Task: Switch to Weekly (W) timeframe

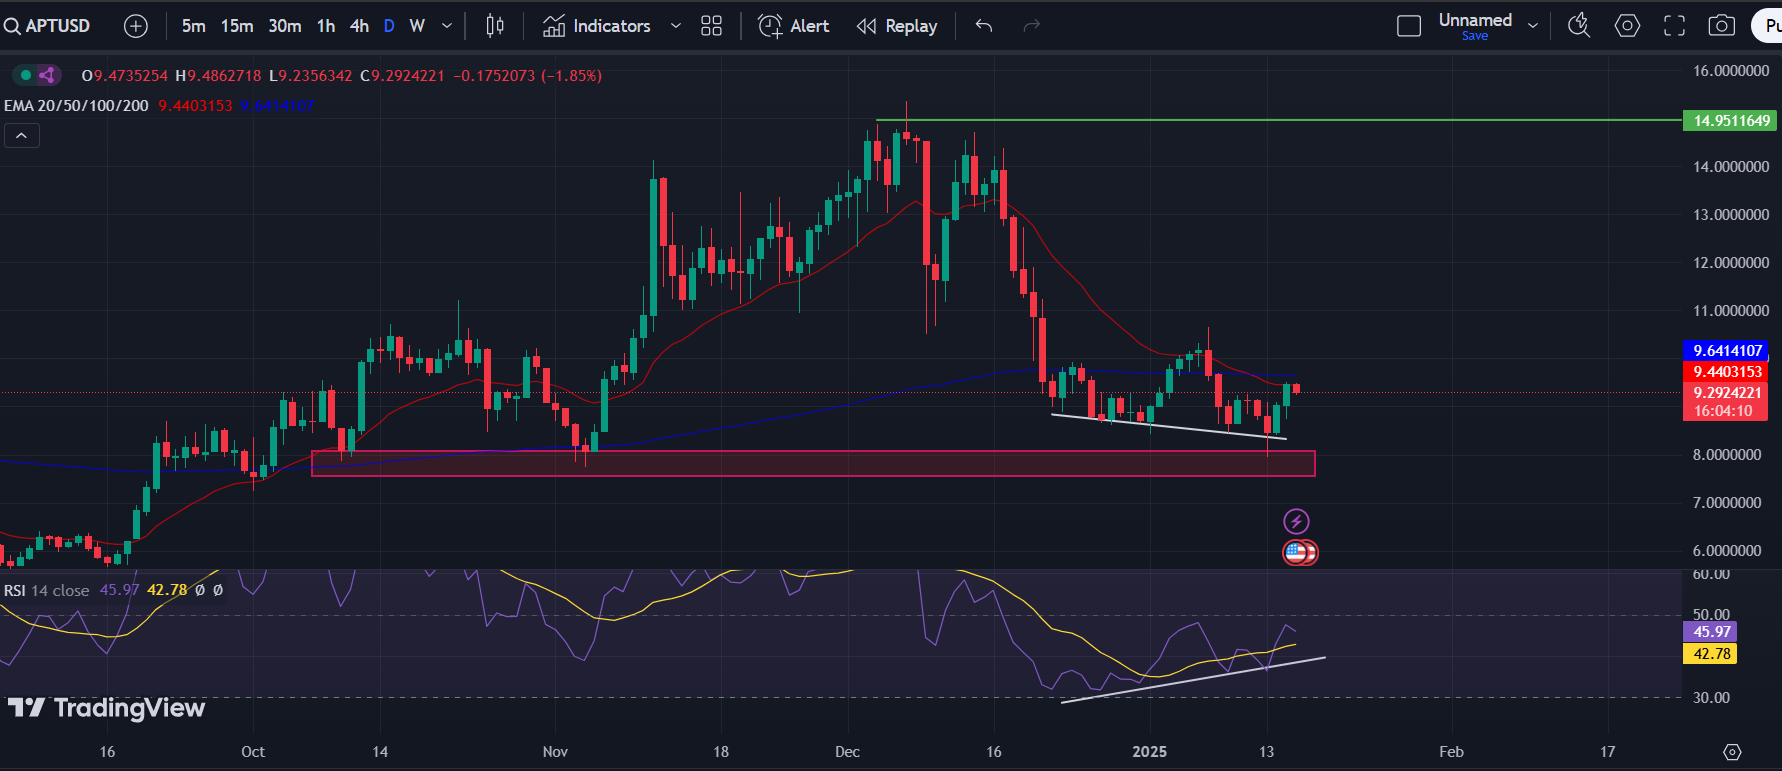Action: click(417, 26)
